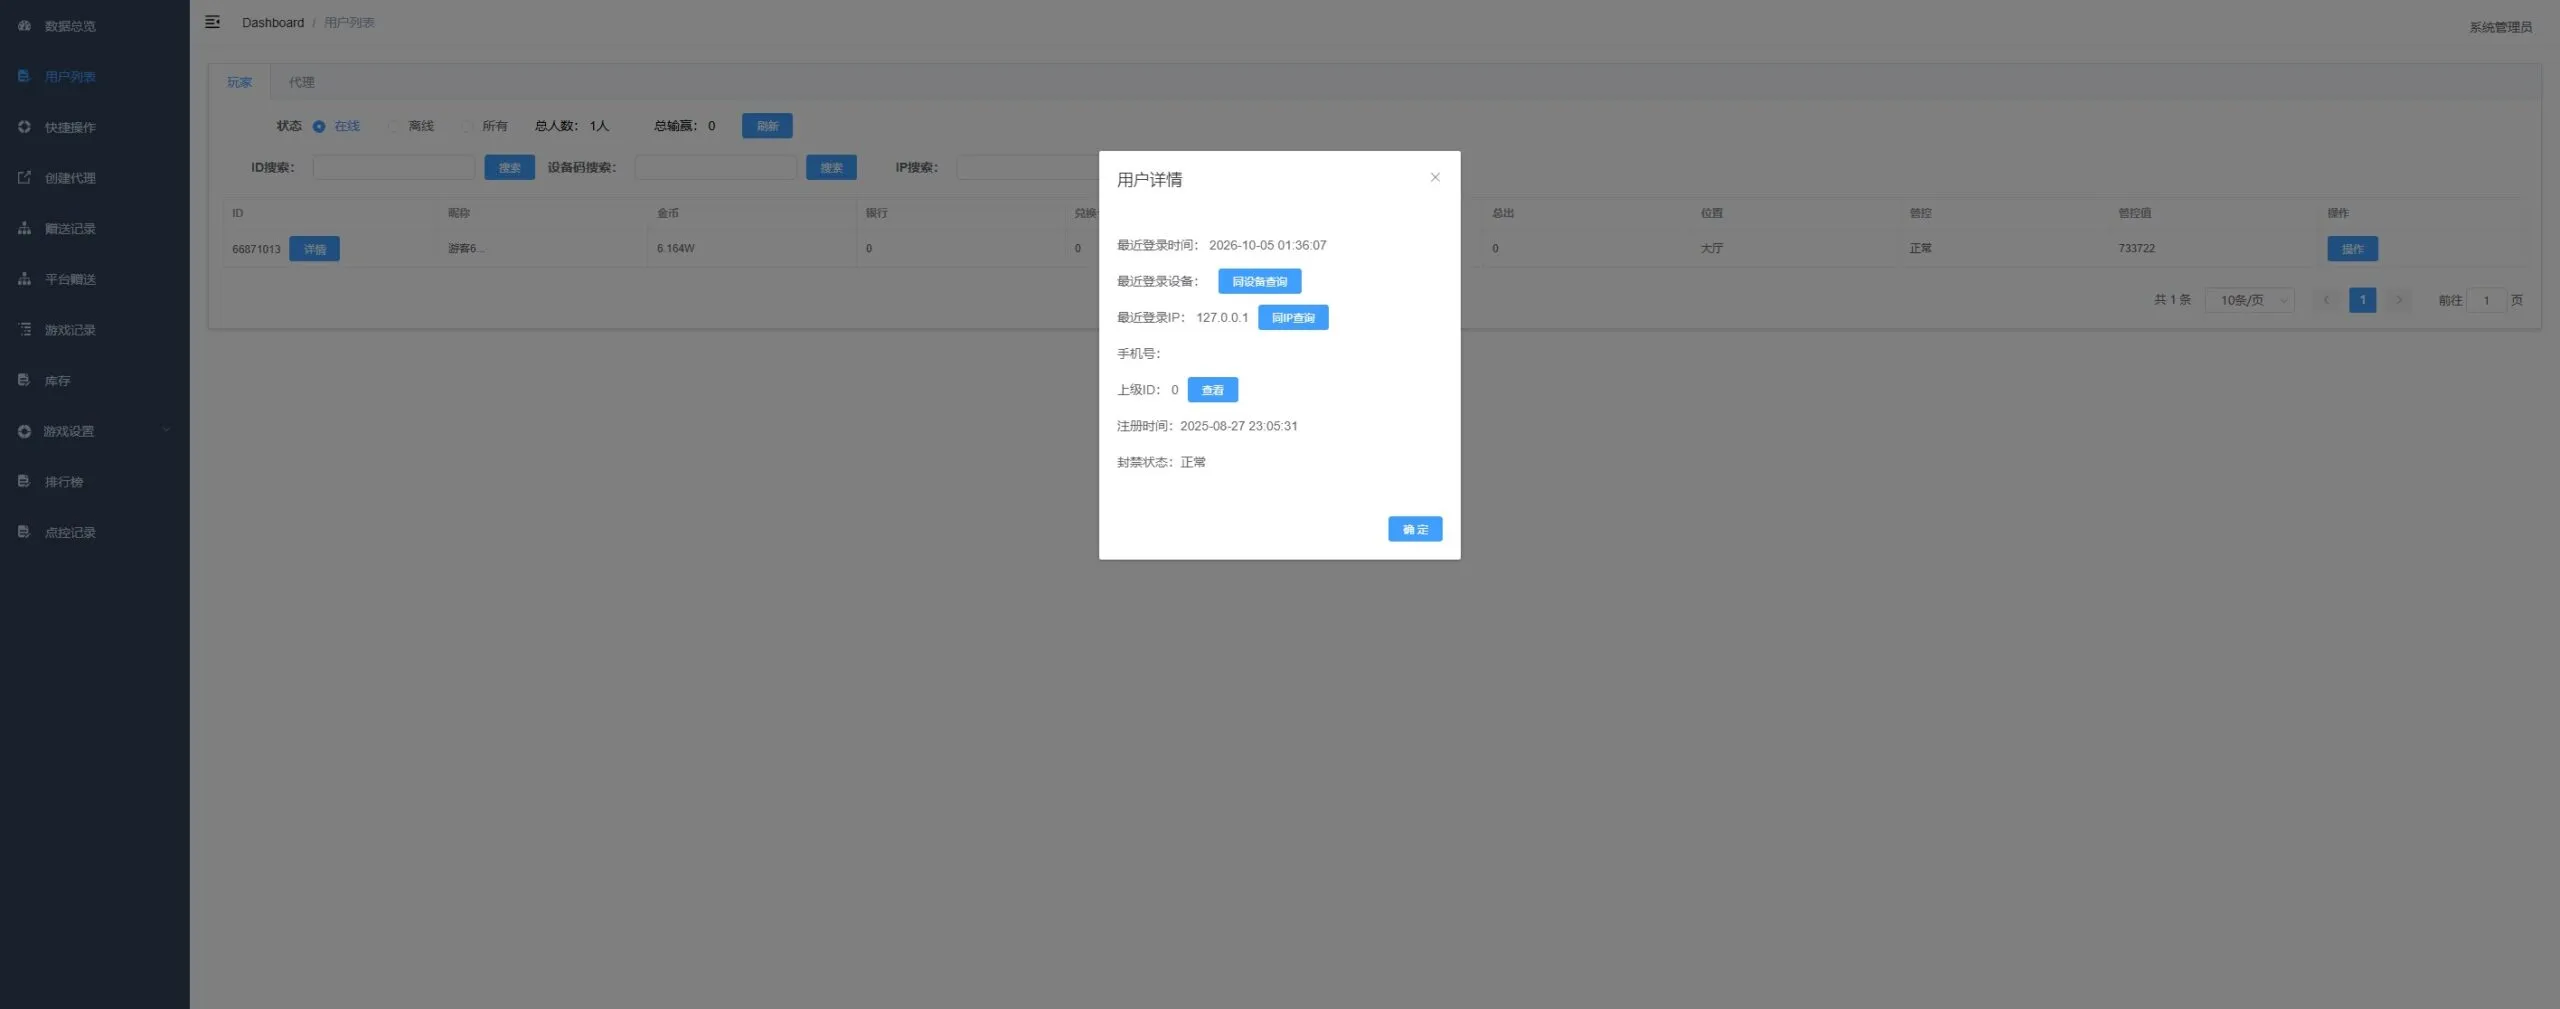Select the 离线 status radio button
This screenshot has height=1009, width=2560.
click(x=393, y=126)
